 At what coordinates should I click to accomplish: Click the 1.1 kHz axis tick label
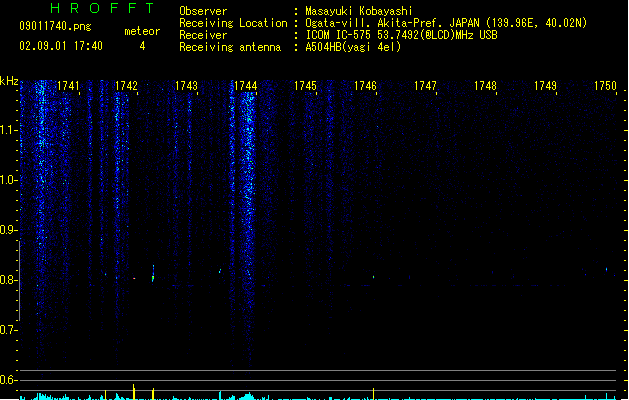point(8,130)
